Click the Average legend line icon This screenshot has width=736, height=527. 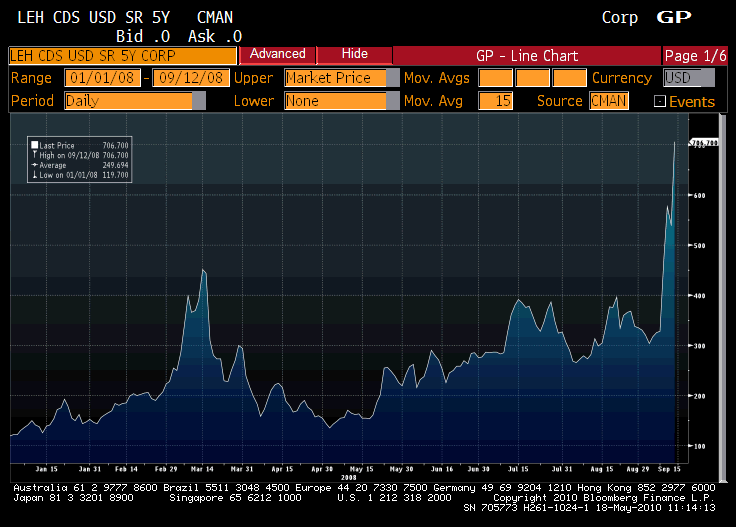click(35, 165)
